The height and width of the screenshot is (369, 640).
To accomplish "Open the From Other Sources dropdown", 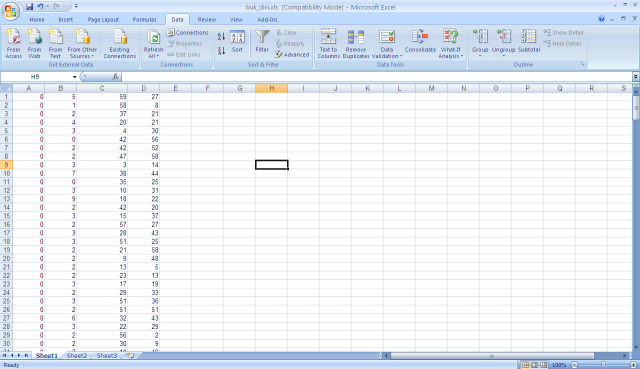I will [82, 43].
